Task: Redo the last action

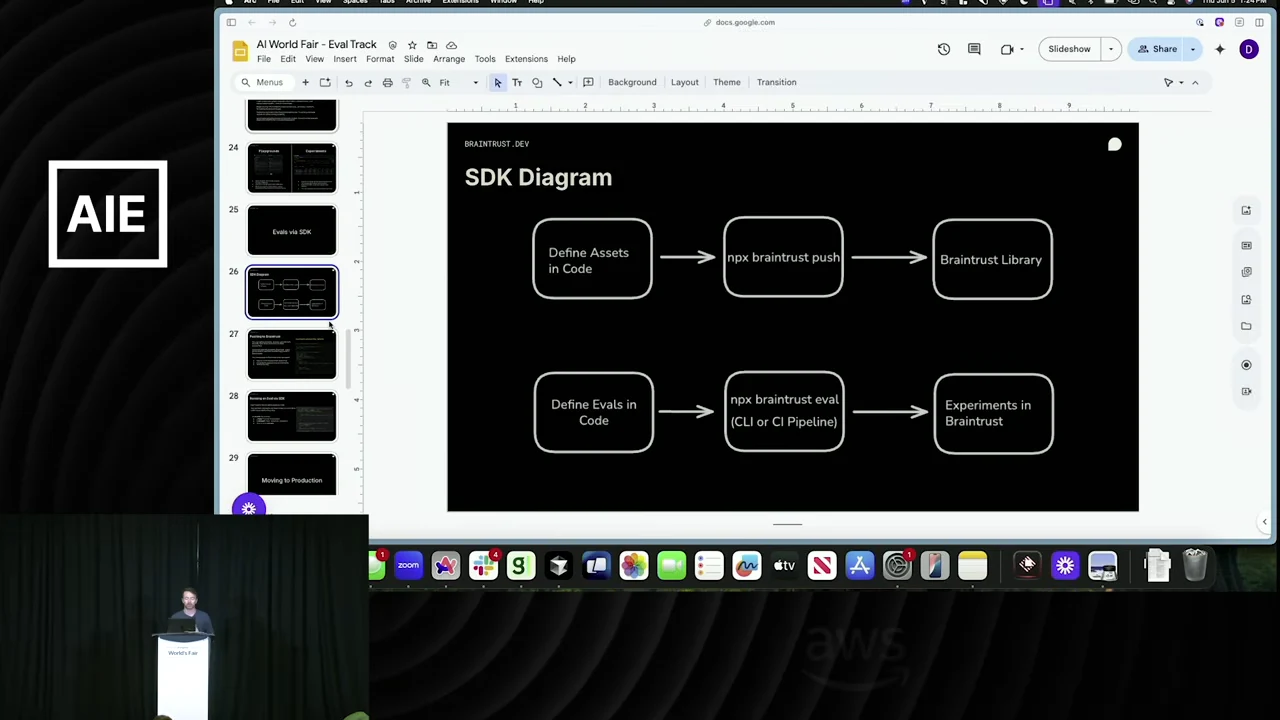Action: (368, 82)
